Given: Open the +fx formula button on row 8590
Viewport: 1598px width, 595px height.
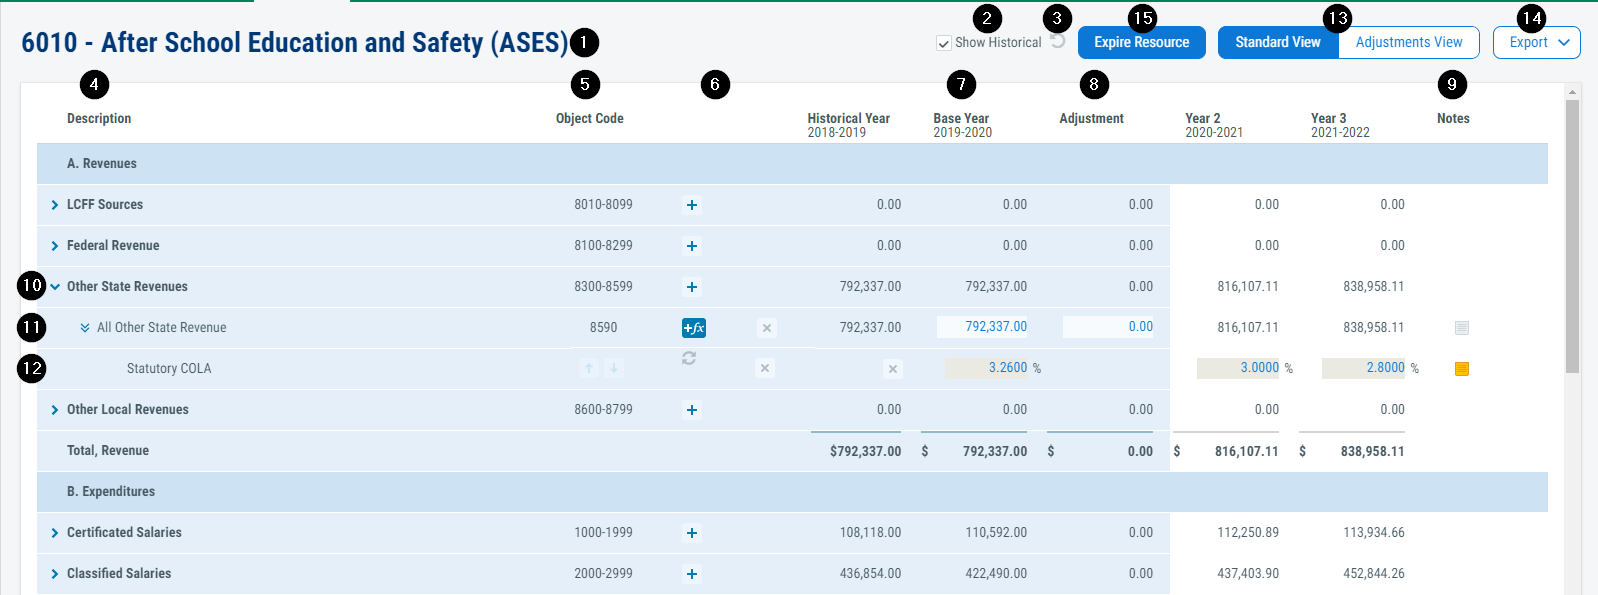Looking at the screenshot, I should pyautogui.click(x=694, y=328).
